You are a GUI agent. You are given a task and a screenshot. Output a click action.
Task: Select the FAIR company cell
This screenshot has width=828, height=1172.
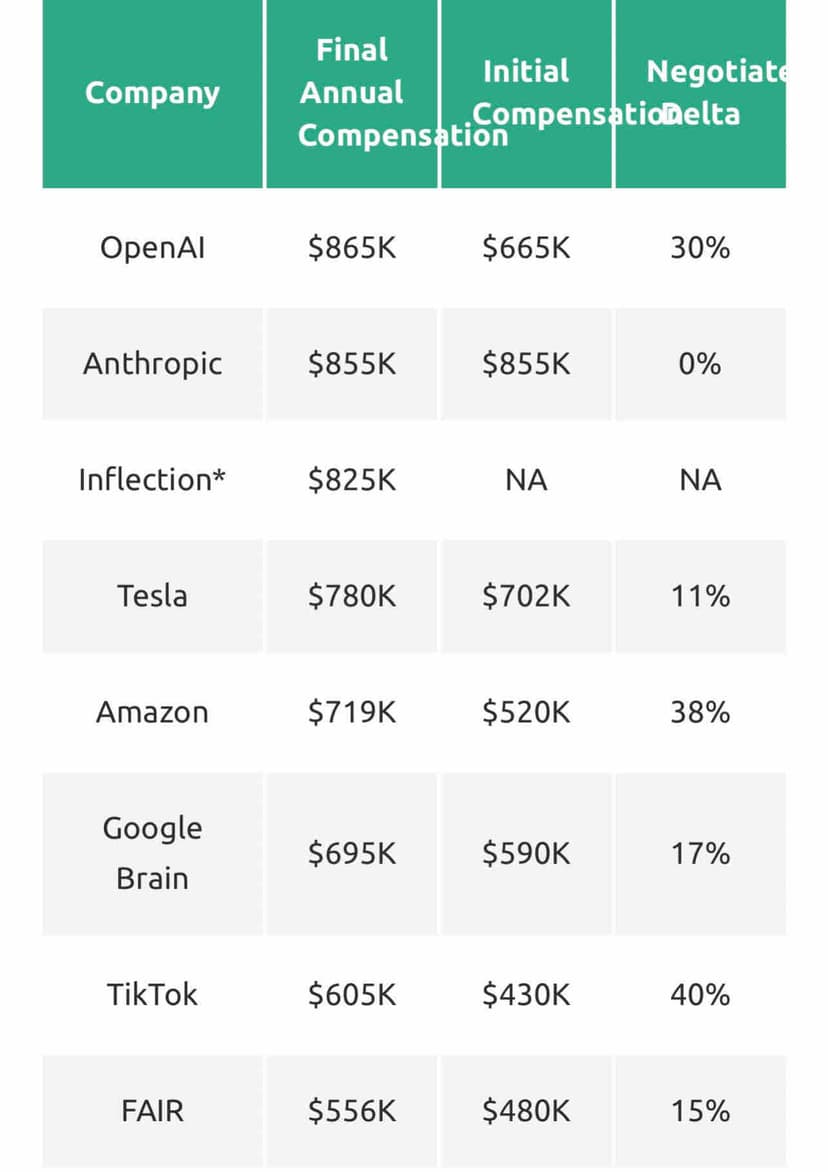tap(152, 1111)
